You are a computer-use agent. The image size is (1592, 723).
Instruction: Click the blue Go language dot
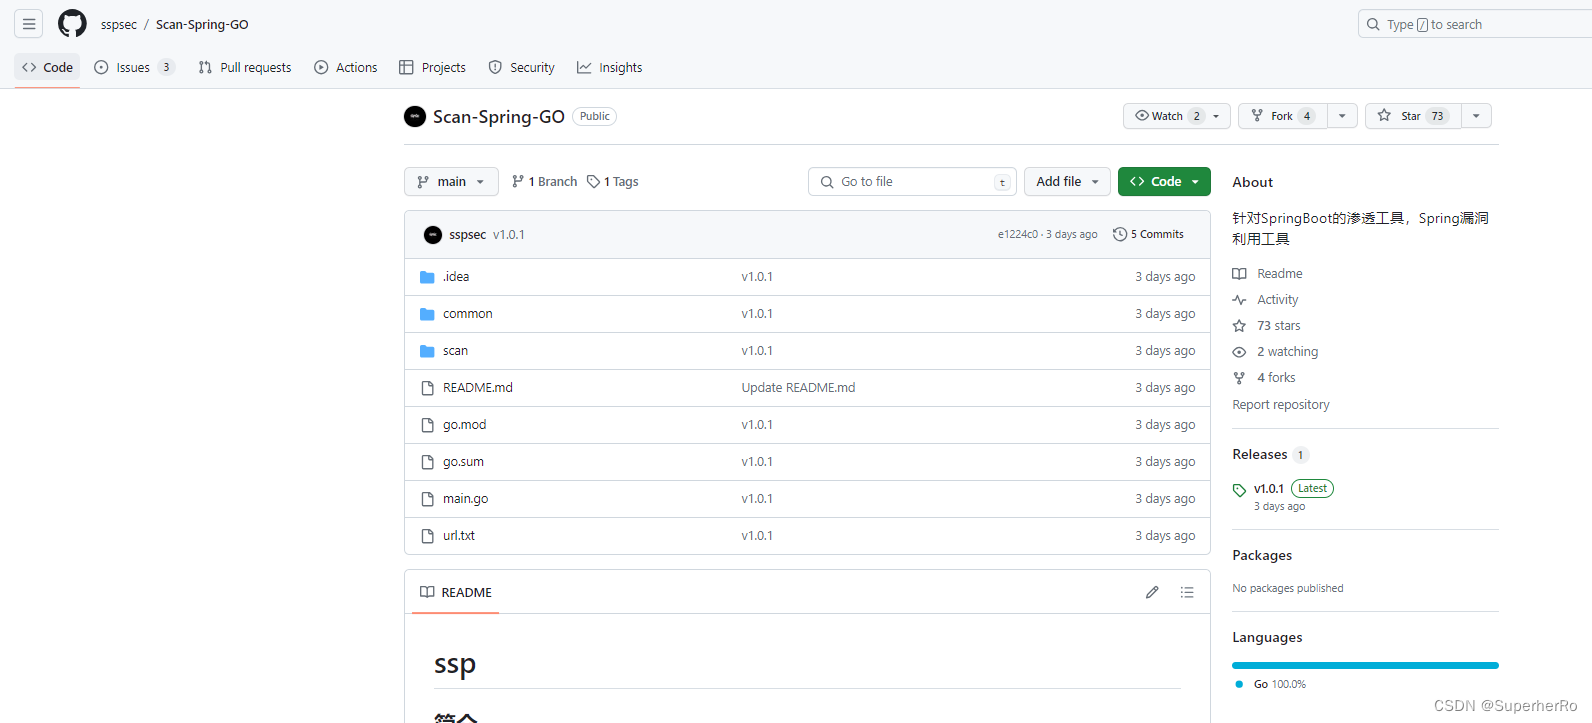click(1239, 684)
